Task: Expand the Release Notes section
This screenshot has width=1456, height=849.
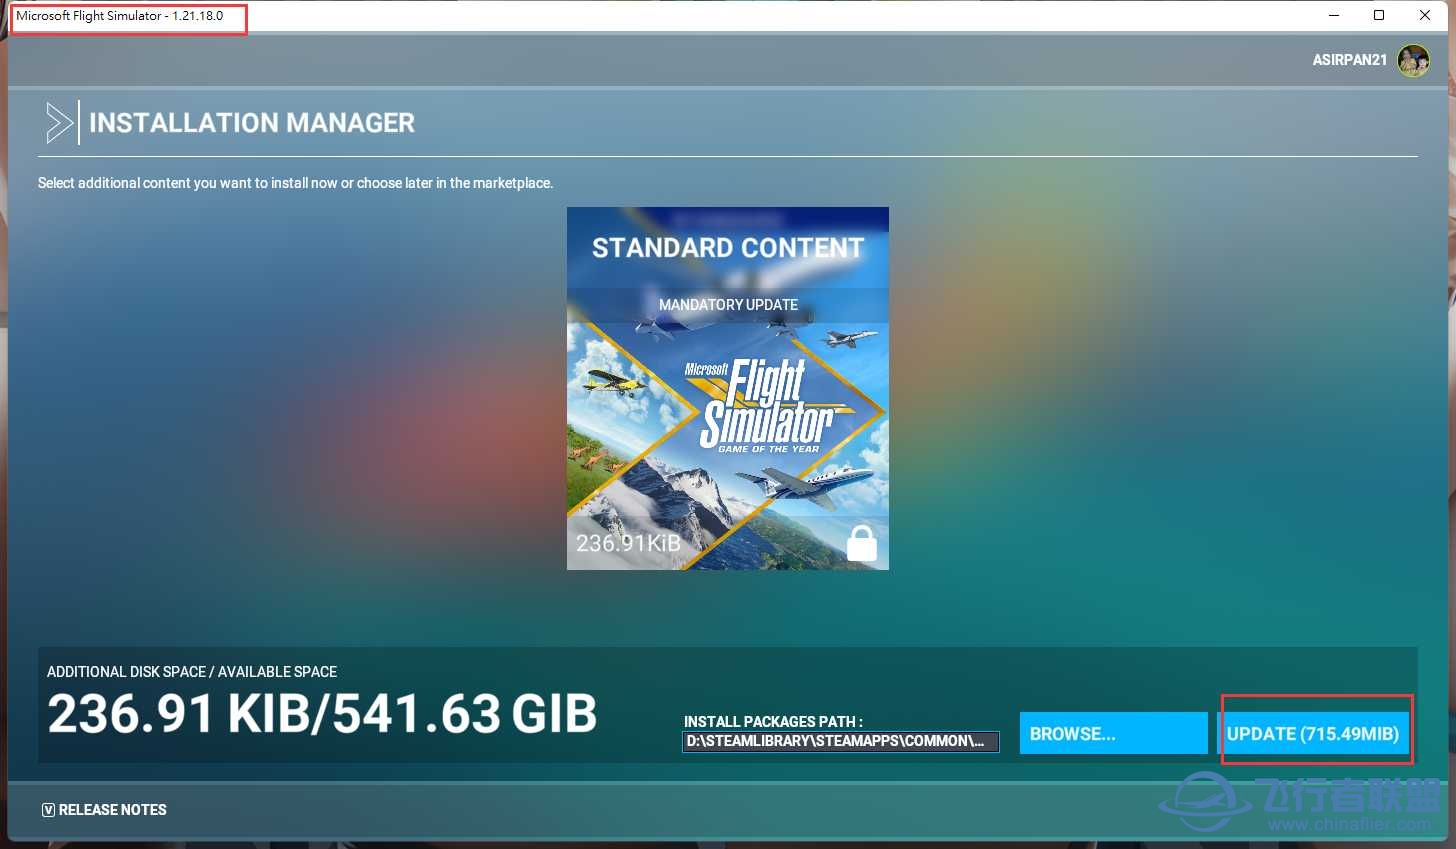Action: [104, 809]
